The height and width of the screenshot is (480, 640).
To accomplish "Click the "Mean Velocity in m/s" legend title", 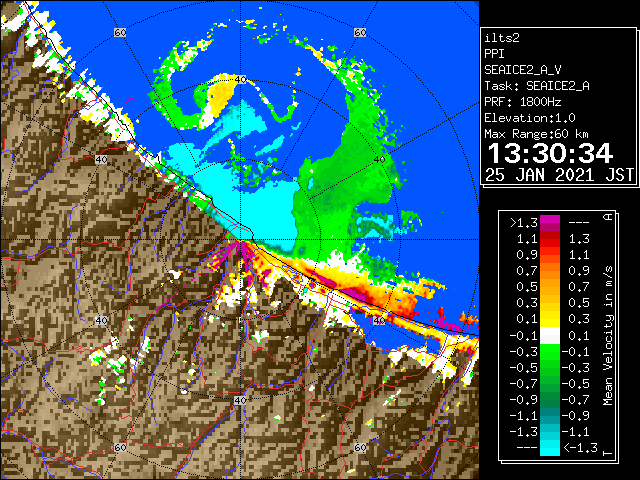I will 608,336.
